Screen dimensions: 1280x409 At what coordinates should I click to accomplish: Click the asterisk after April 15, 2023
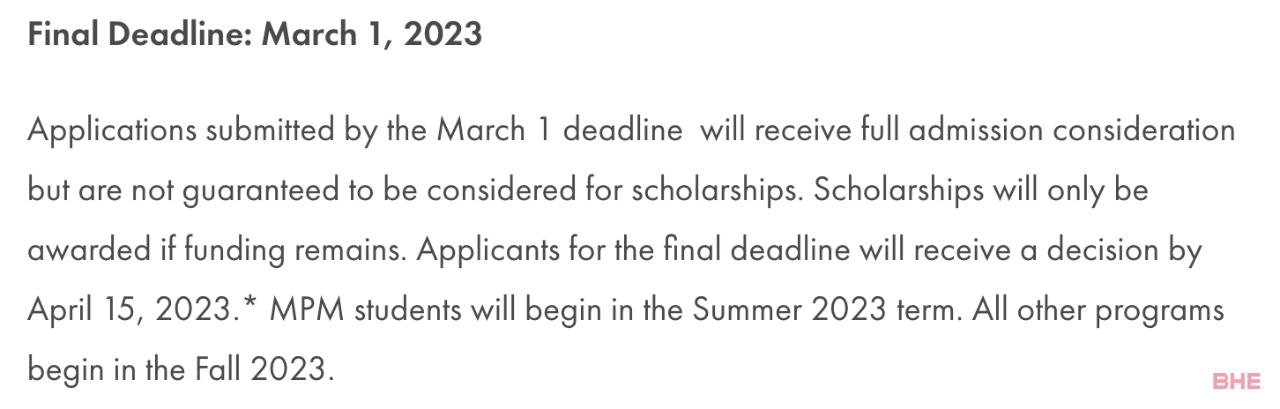point(250,306)
